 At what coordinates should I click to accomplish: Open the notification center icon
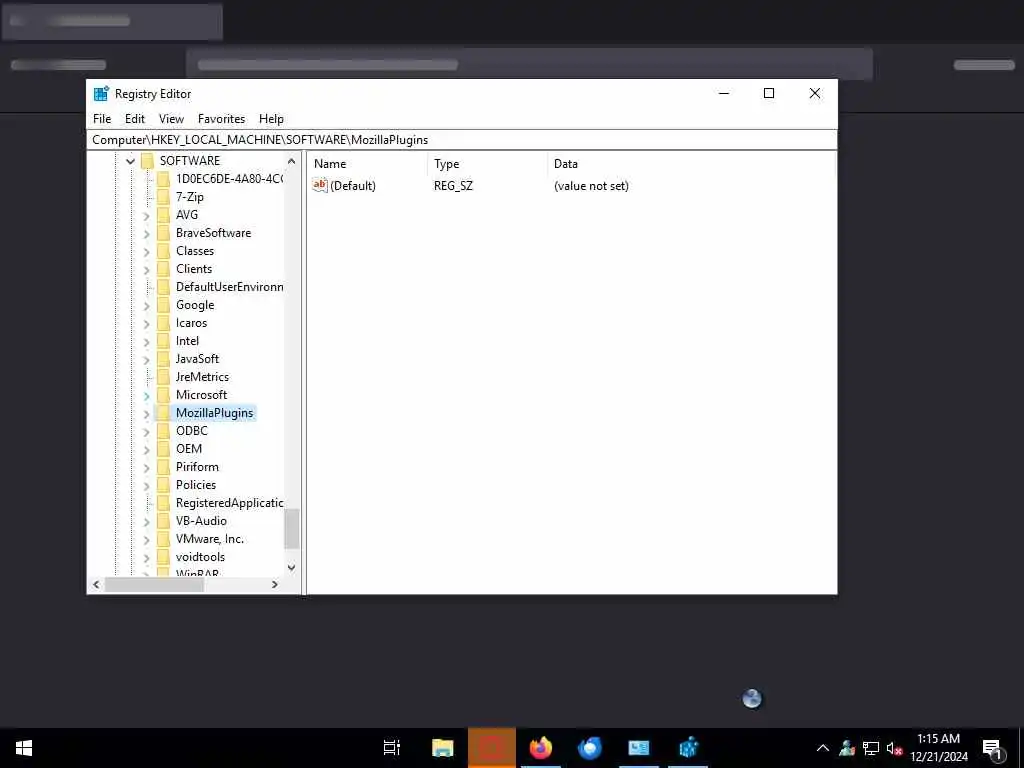[x=992, y=748]
